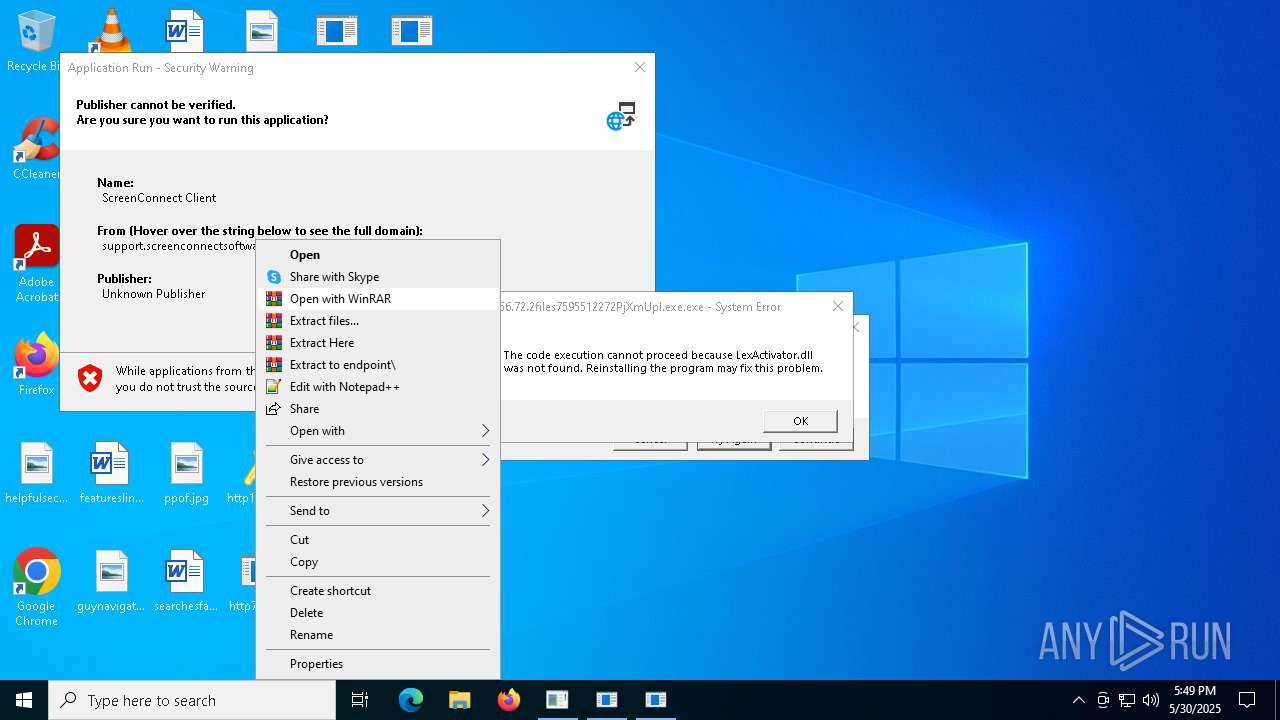Open Properties from context menu

pos(378,664)
